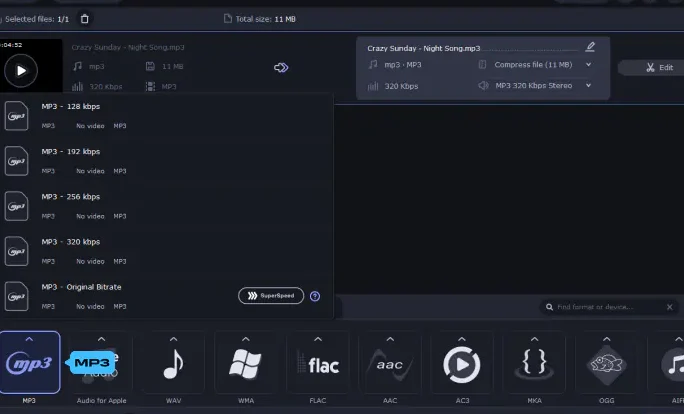This screenshot has width=684, height=414.
Task: Expand presets chevron on AC3 tile
Action: click(462, 339)
